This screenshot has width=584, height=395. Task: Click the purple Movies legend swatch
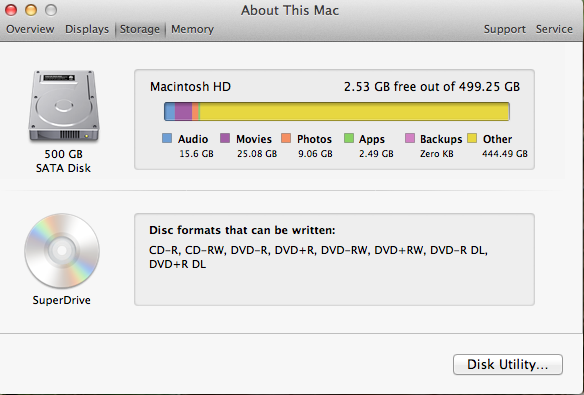225,138
